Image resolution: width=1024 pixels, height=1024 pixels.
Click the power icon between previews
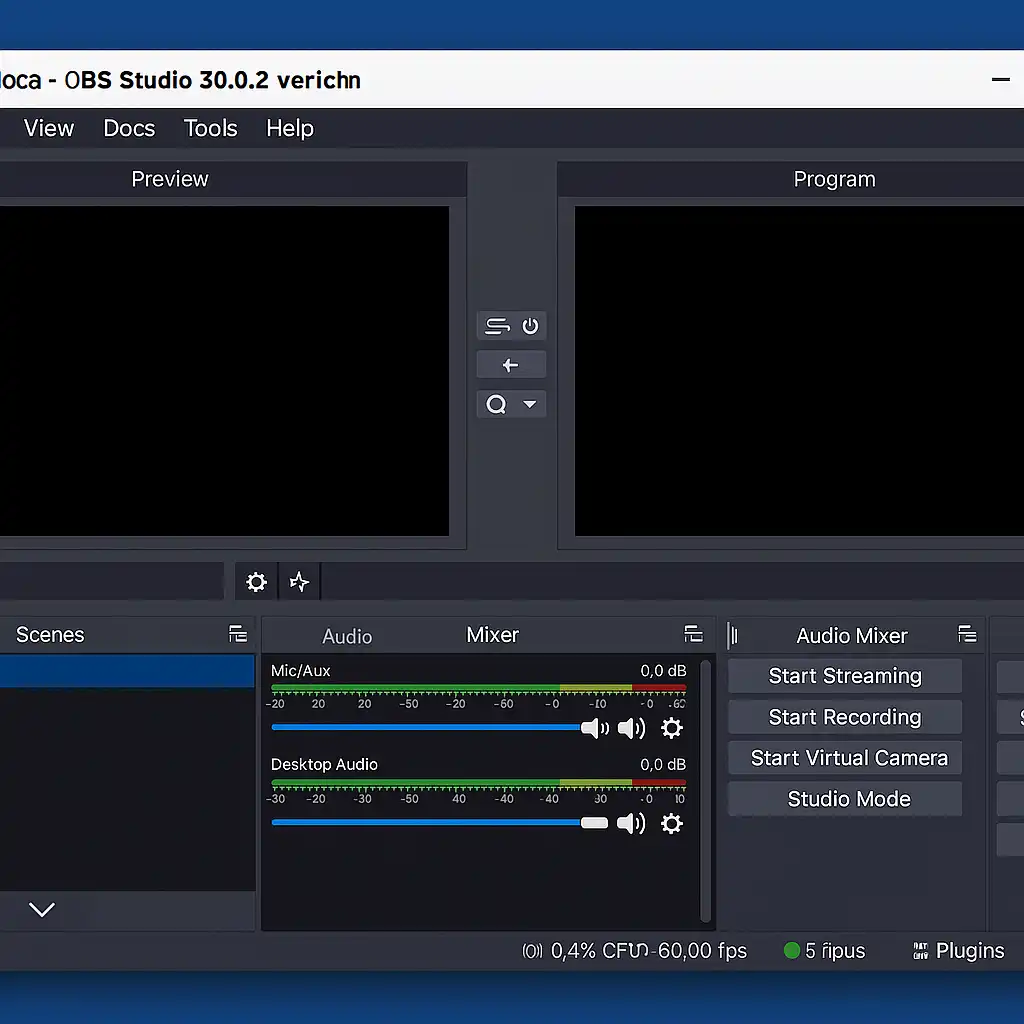[530, 326]
